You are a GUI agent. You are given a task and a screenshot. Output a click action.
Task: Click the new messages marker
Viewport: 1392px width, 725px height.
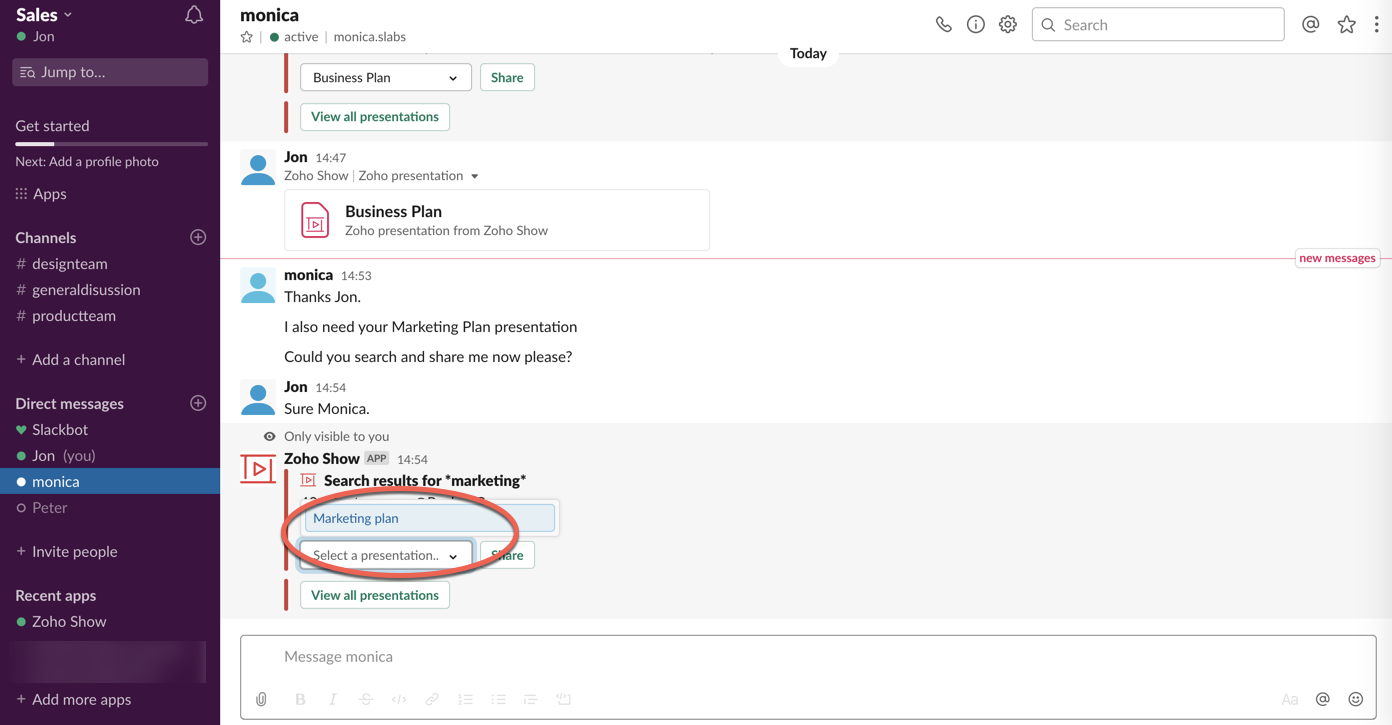pos(1337,258)
